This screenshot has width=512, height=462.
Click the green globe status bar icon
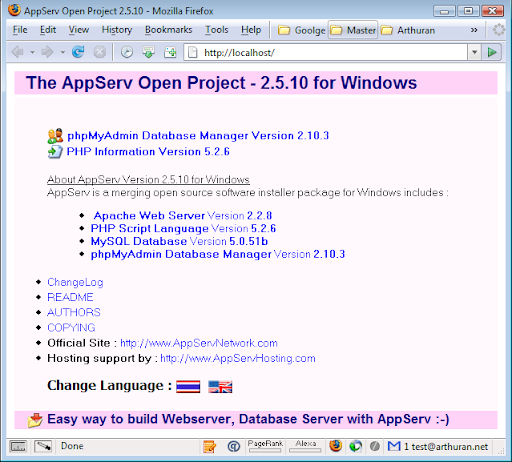(x=355, y=446)
